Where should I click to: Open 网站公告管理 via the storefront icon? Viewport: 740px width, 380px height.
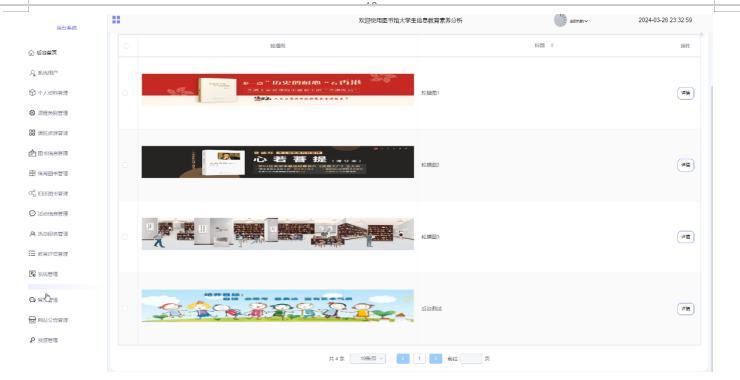(48, 320)
